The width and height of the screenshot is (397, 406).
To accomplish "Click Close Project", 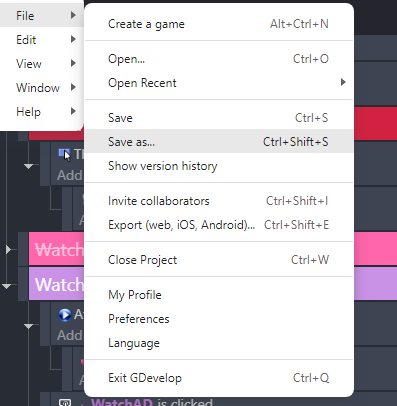I will tap(219, 260).
